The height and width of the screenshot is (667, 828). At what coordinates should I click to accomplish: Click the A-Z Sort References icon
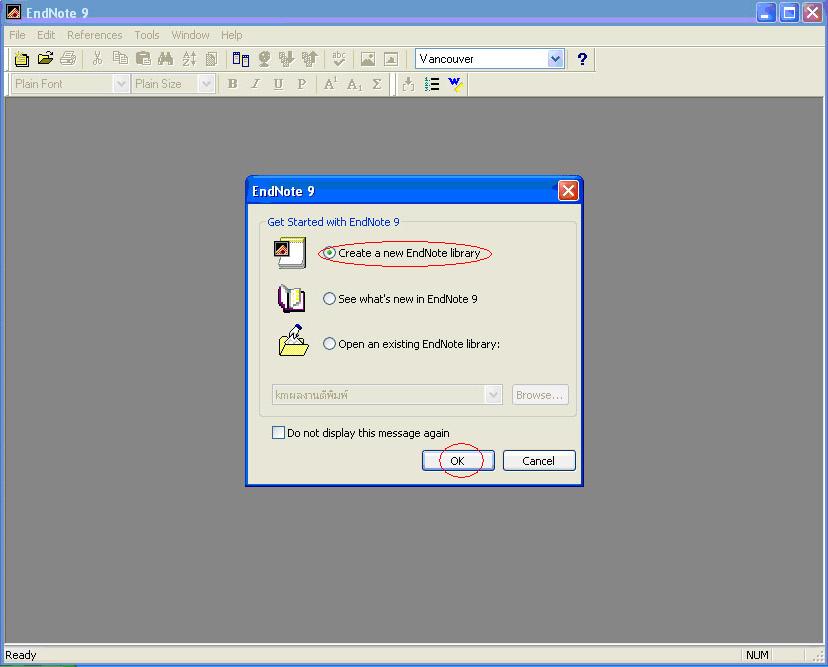189,59
